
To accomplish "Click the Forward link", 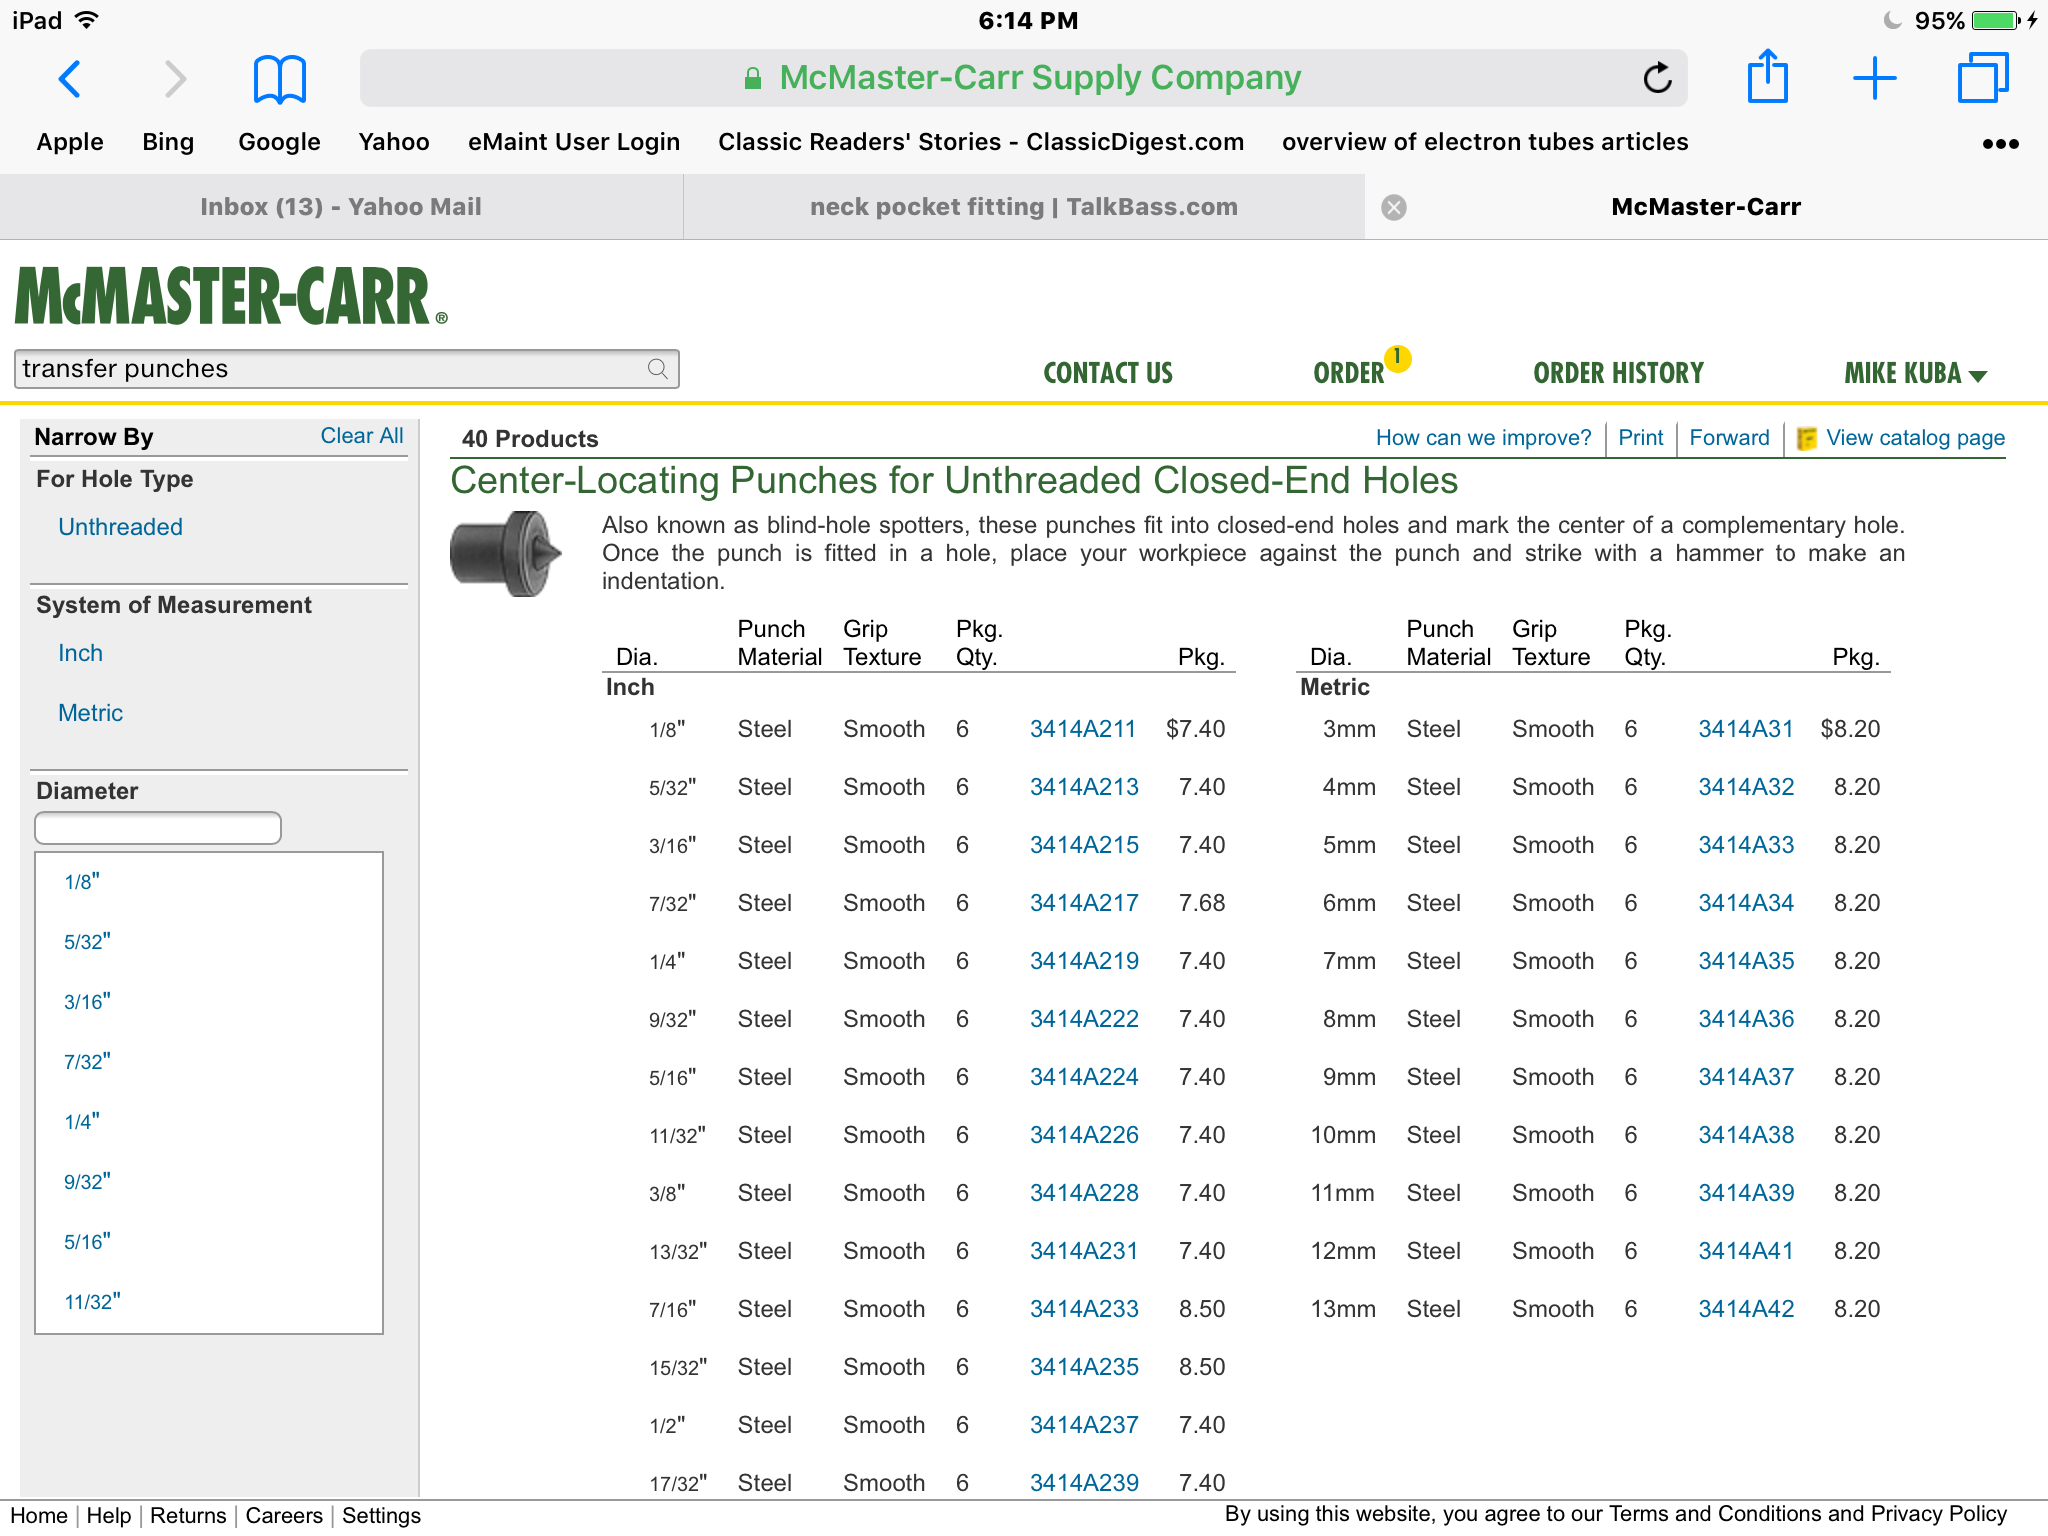I will click(1729, 438).
